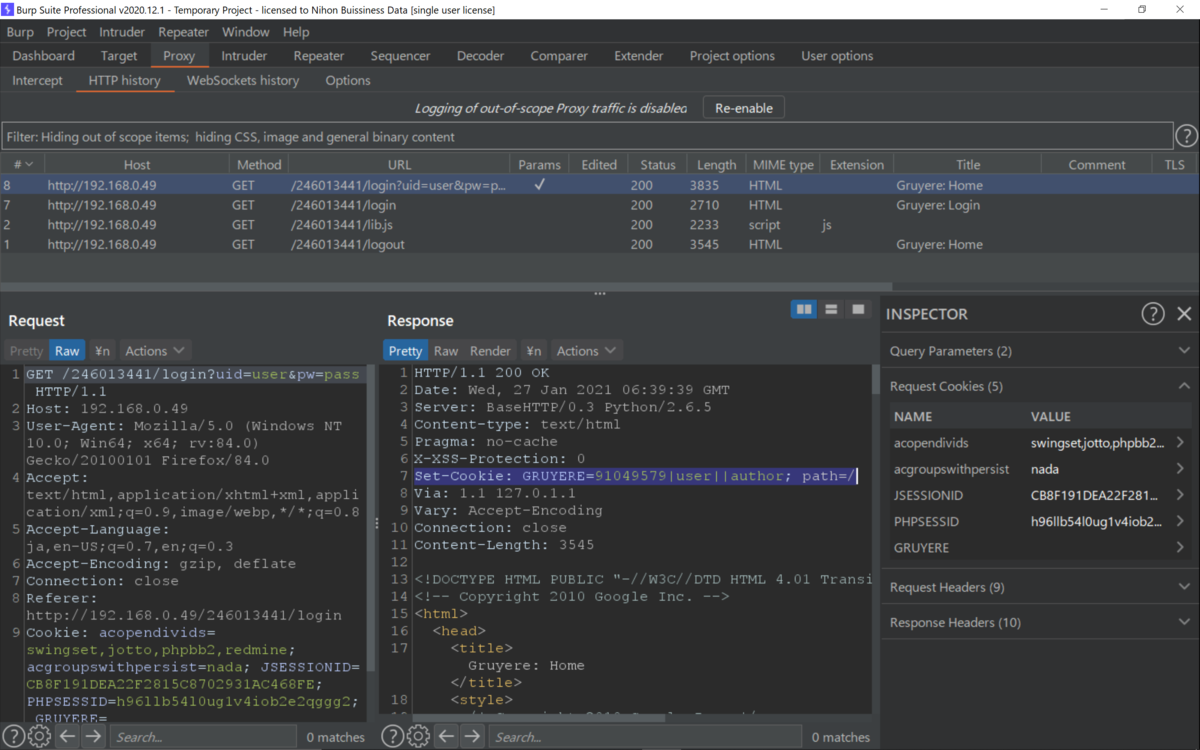Open the filter help question icon

point(1186,136)
